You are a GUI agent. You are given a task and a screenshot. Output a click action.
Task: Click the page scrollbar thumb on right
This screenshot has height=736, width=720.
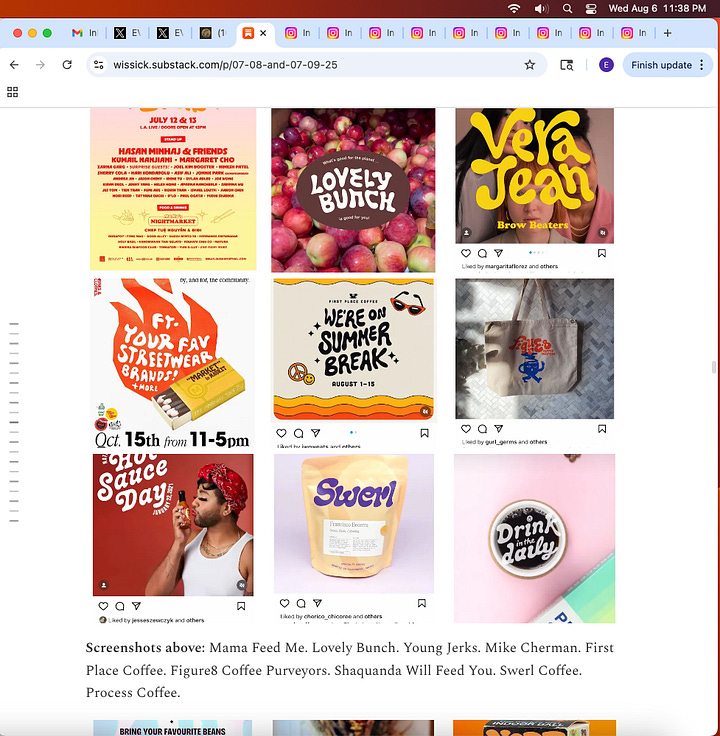point(714,367)
